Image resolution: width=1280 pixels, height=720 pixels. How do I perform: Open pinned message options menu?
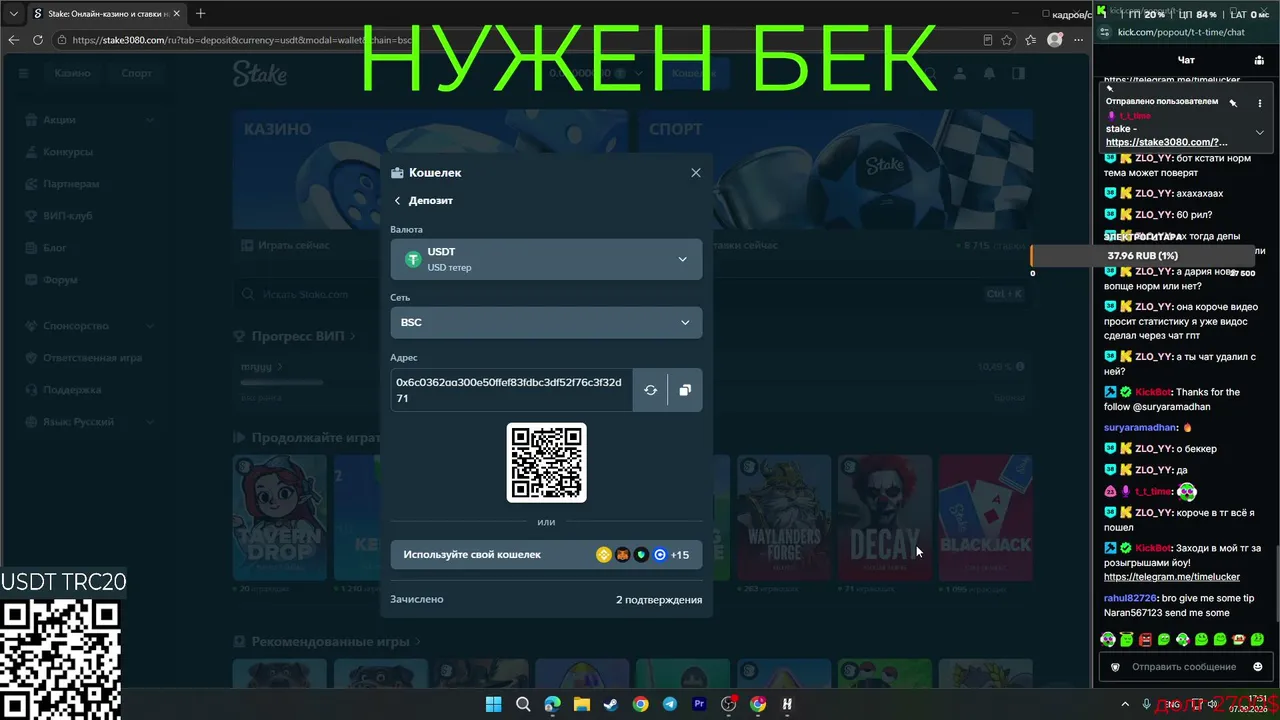click(x=1260, y=103)
